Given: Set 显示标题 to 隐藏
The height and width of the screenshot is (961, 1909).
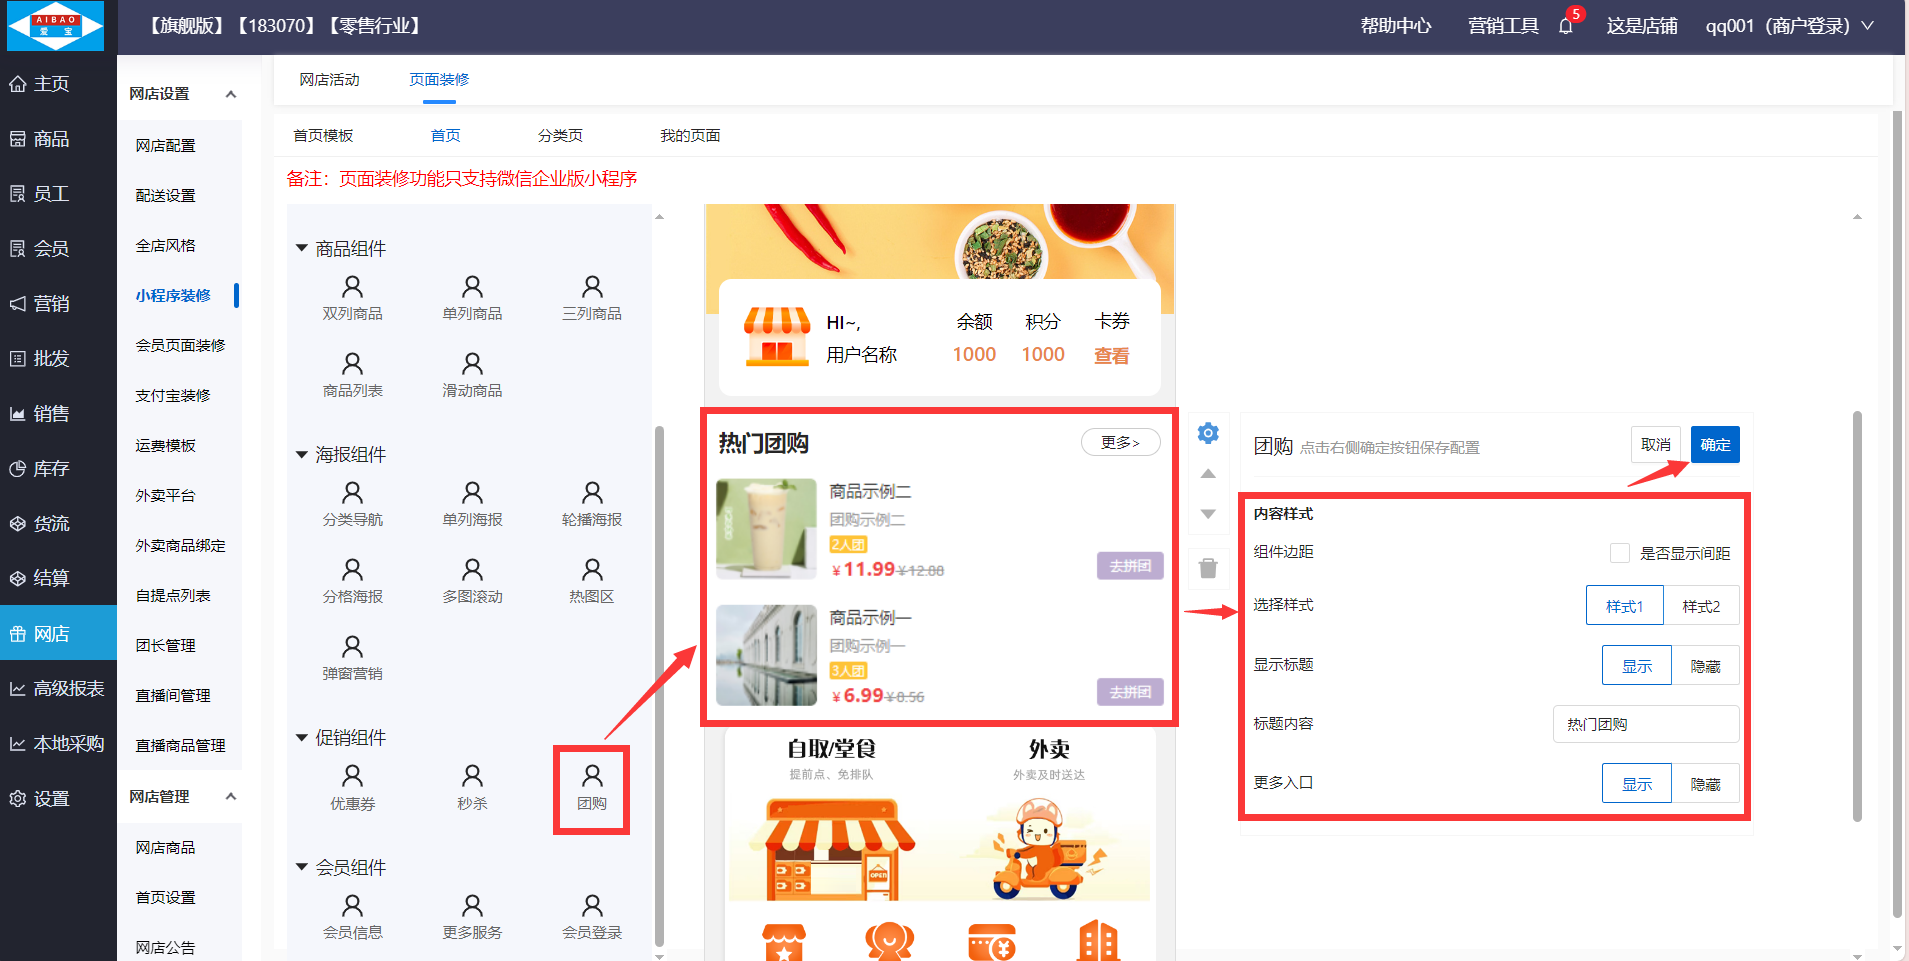Looking at the screenshot, I should [x=1704, y=666].
